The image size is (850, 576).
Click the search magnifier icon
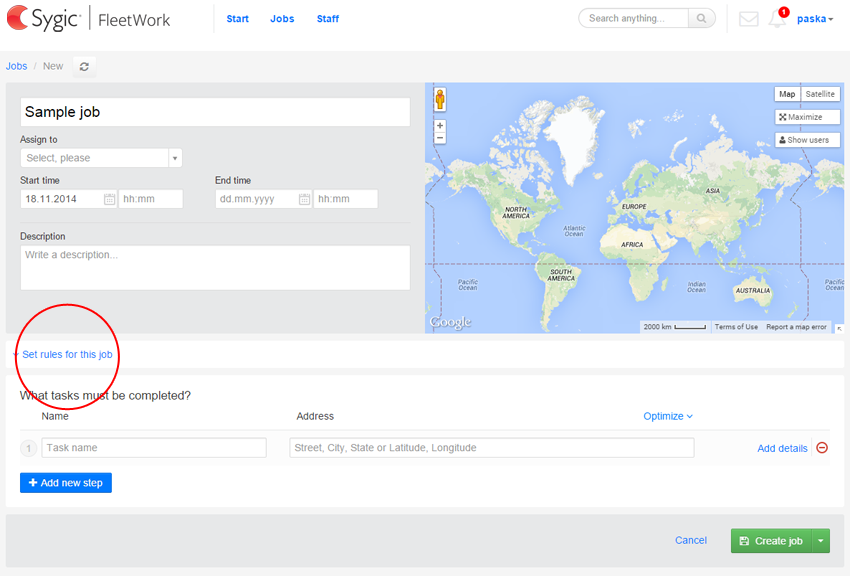pyautogui.click(x=701, y=18)
